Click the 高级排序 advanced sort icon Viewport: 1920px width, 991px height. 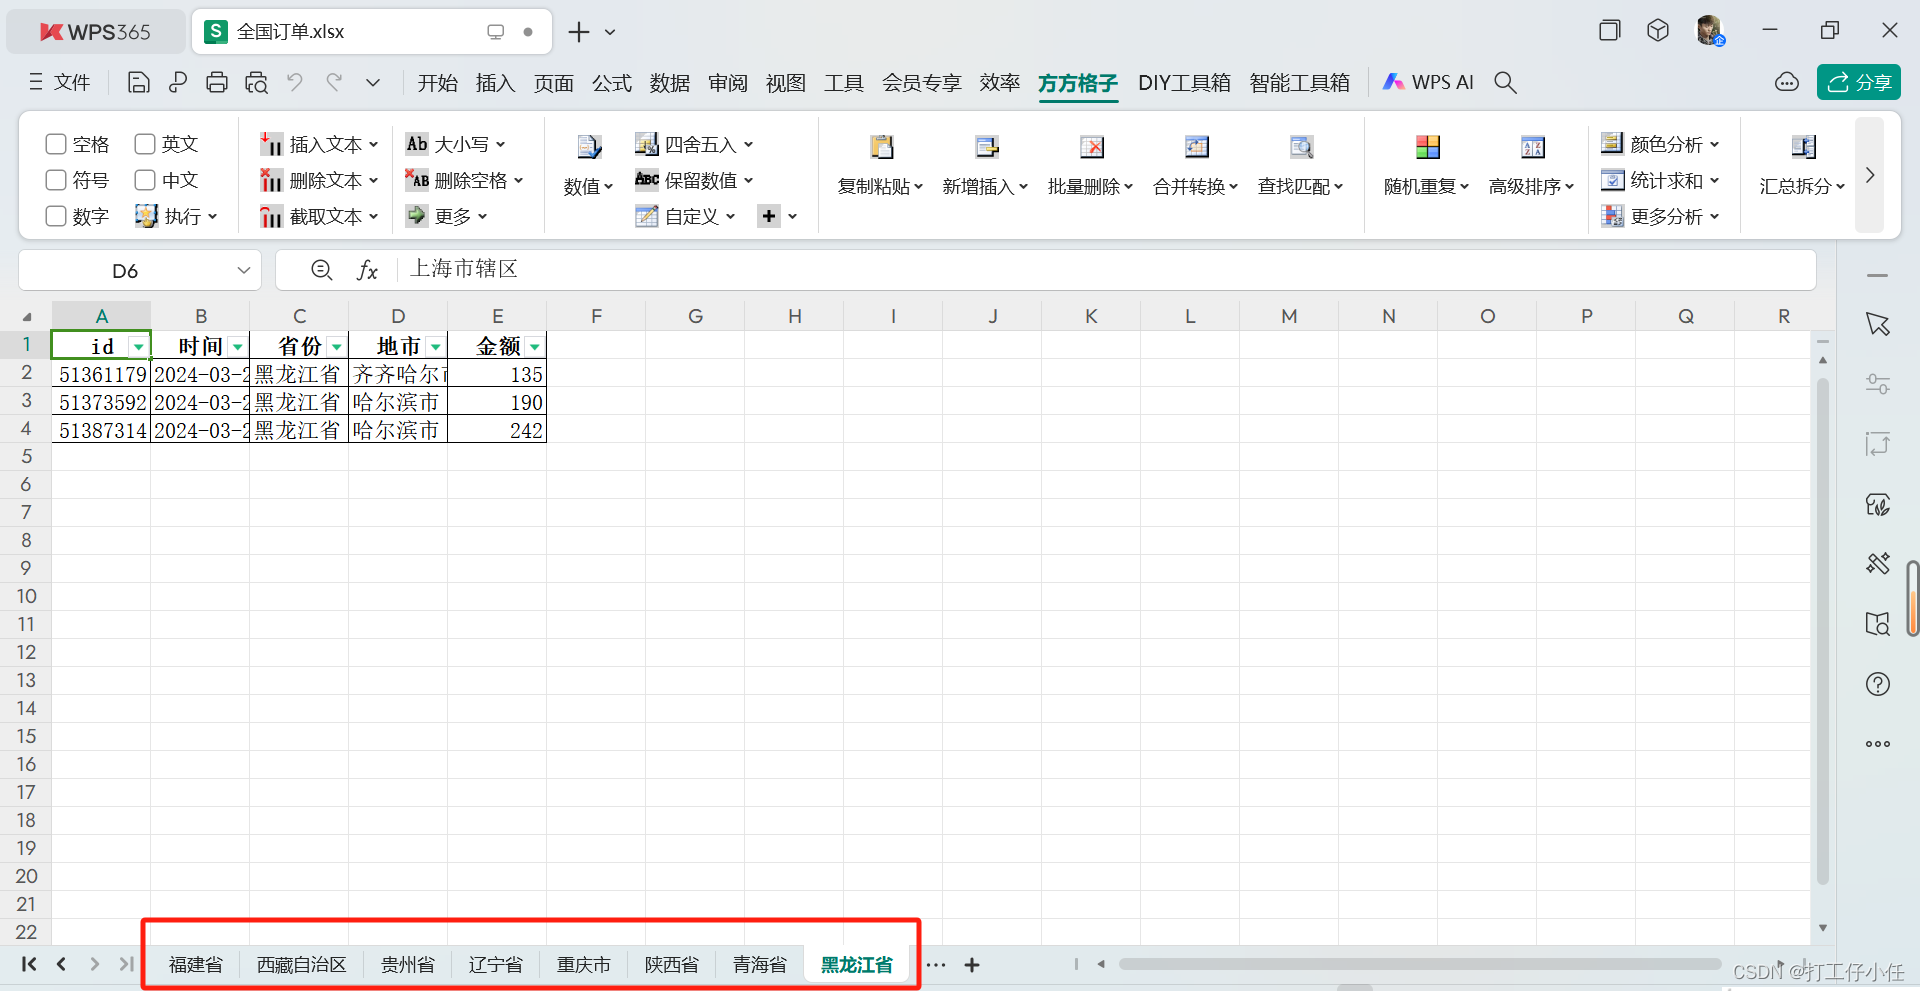click(1533, 147)
